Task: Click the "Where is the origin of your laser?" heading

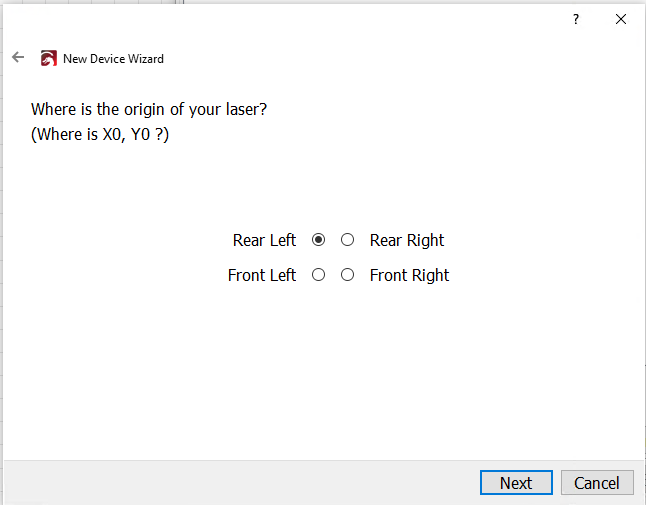Action: (149, 110)
